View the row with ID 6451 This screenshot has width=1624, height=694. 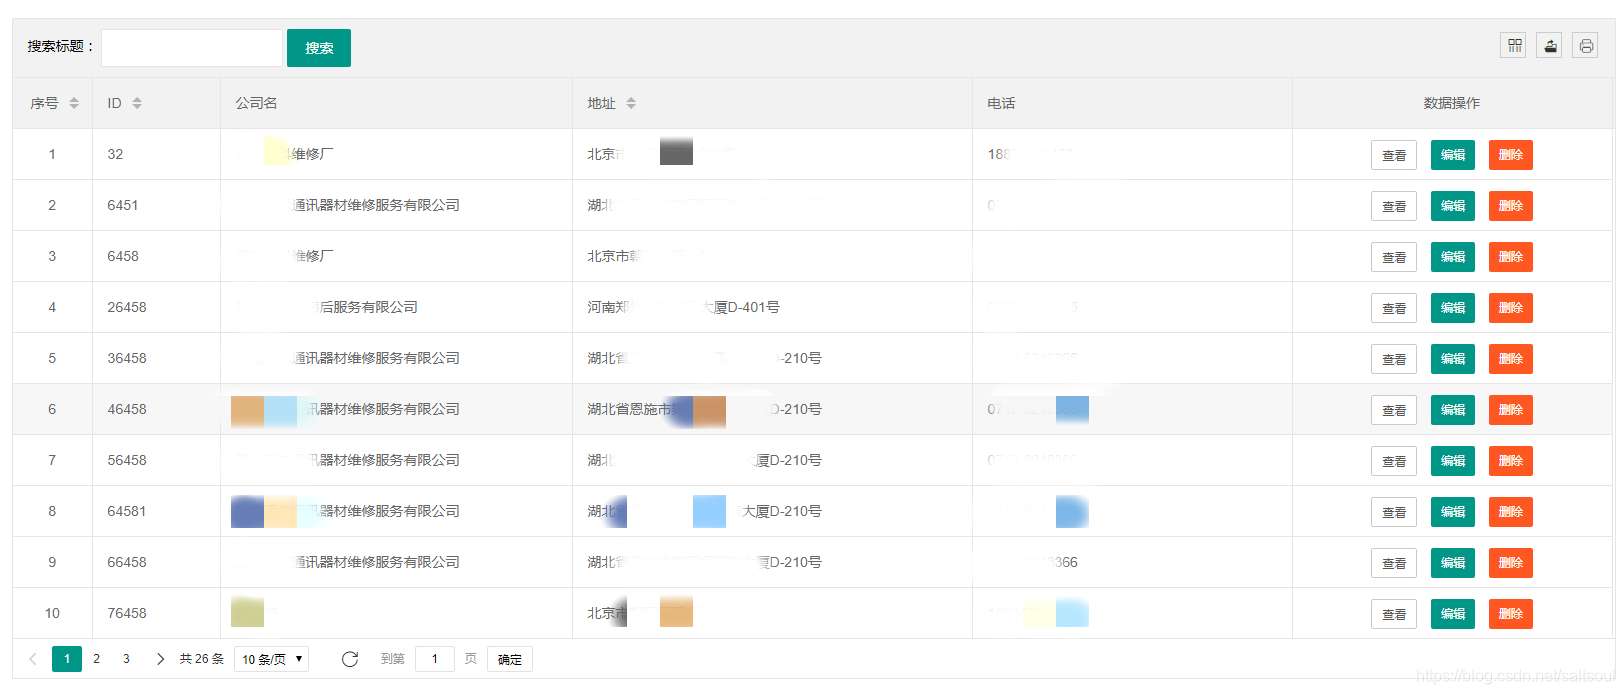1394,206
